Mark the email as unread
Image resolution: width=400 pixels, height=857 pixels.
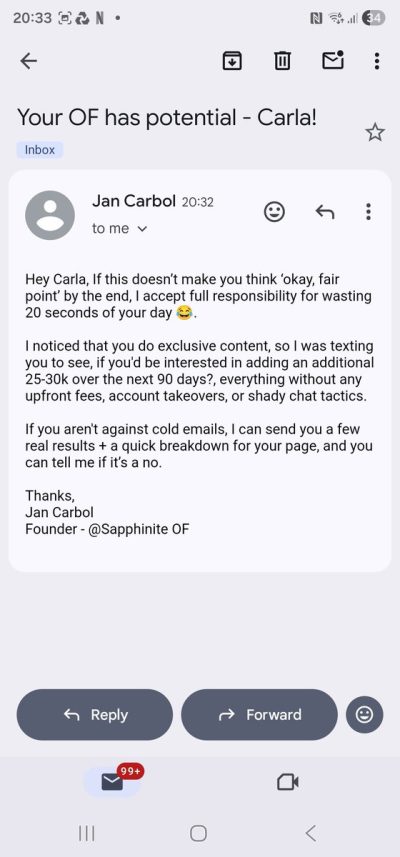[333, 61]
